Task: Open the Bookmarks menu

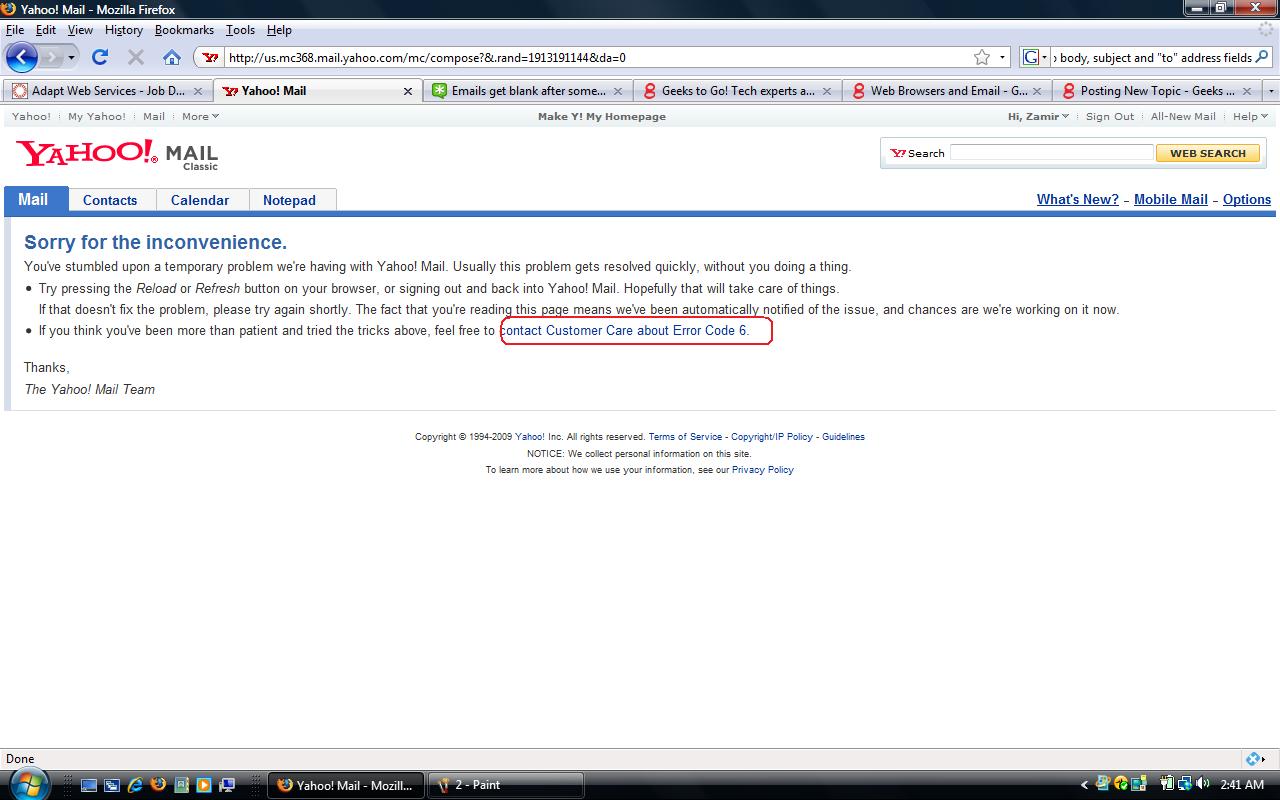Action: (x=184, y=30)
